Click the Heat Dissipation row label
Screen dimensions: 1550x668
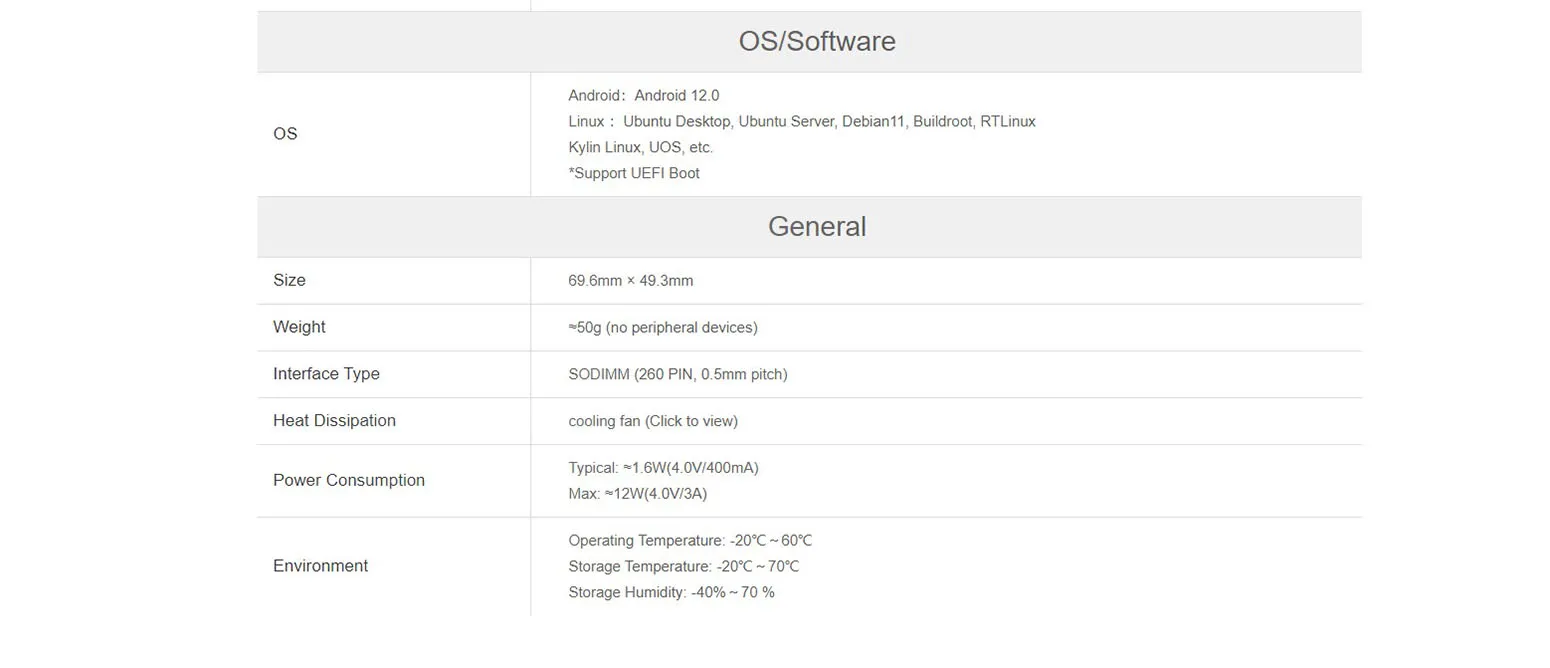tap(334, 421)
